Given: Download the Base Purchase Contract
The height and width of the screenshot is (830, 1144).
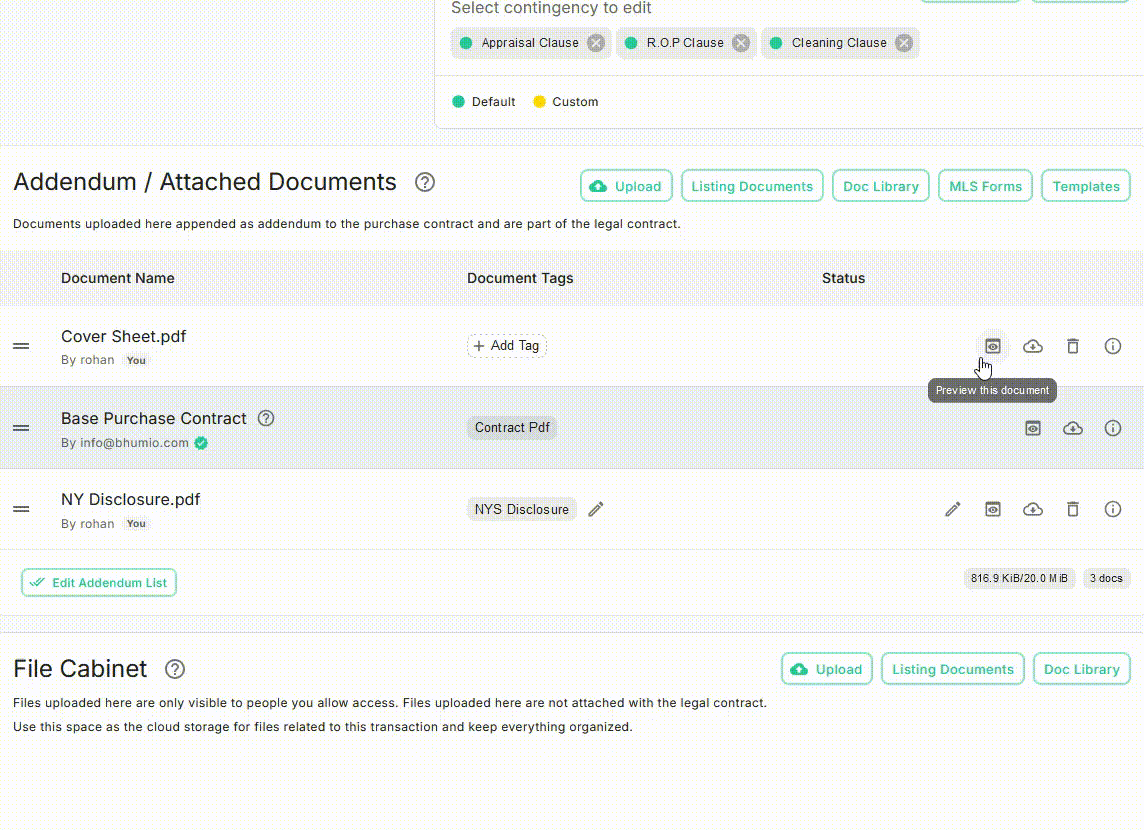Looking at the screenshot, I should (x=1073, y=428).
